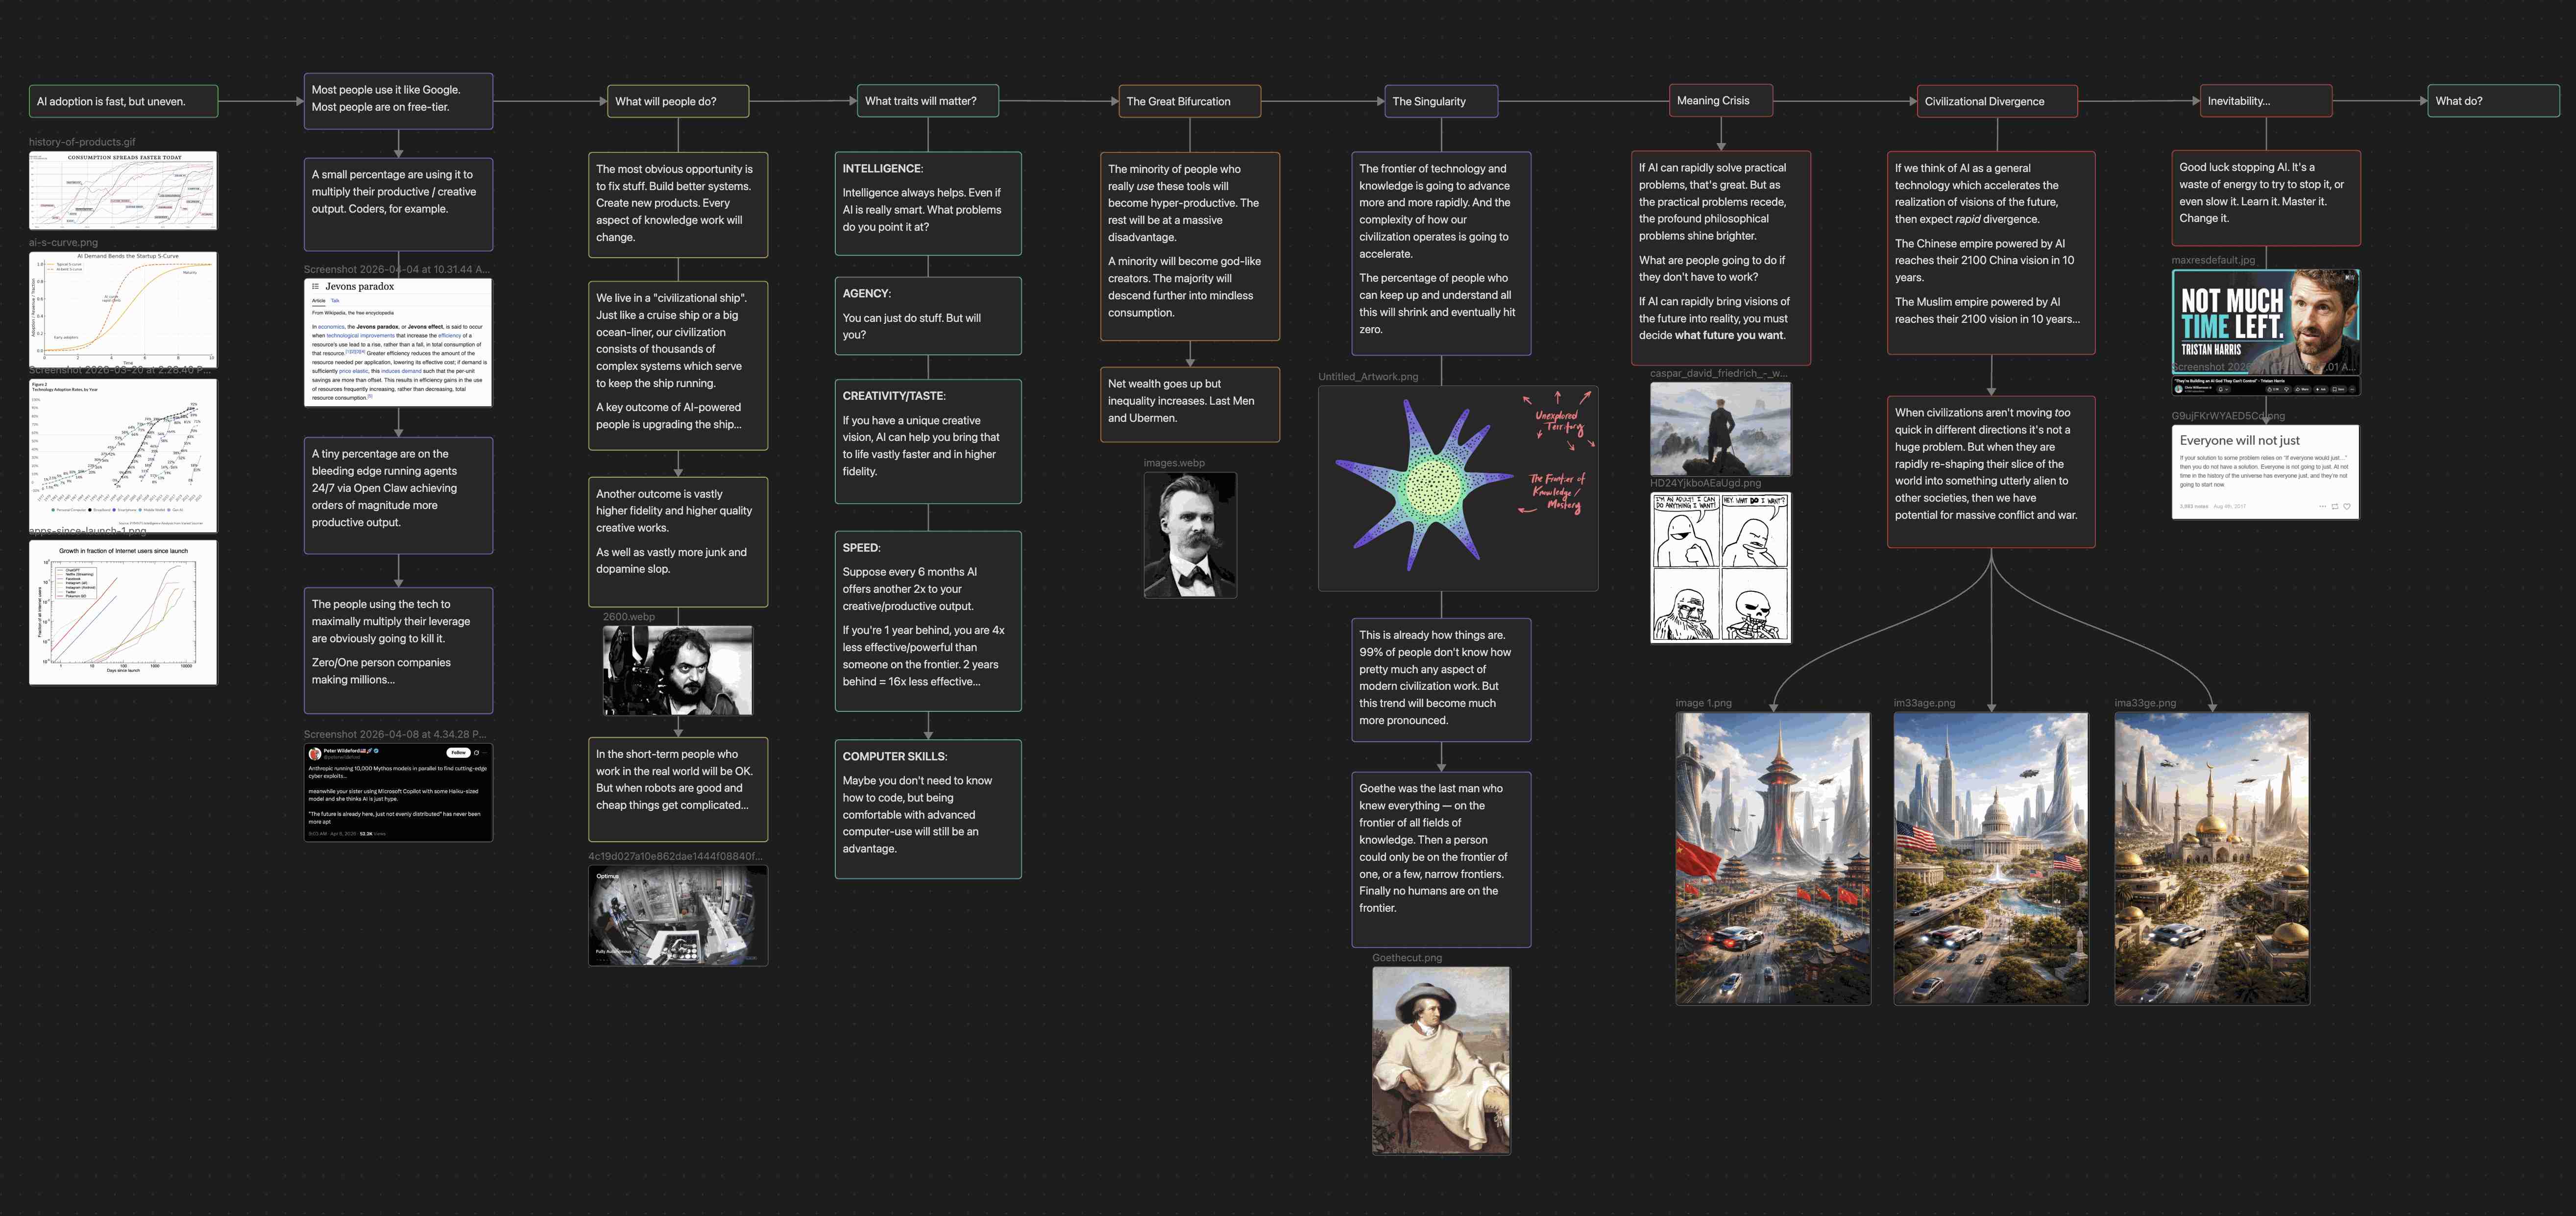Image resolution: width=2576 pixels, height=1216 pixels.
Task: Click the 'Zero/One person companies' card
Action: point(398,650)
